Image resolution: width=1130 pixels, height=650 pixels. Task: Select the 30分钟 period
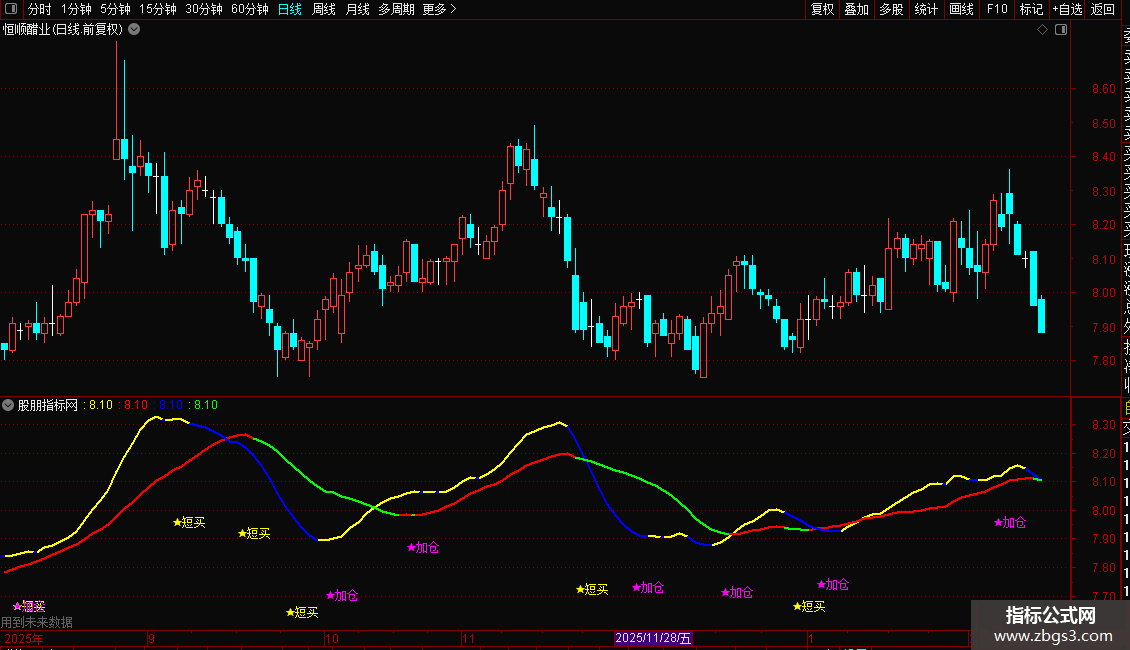[204, 9]
